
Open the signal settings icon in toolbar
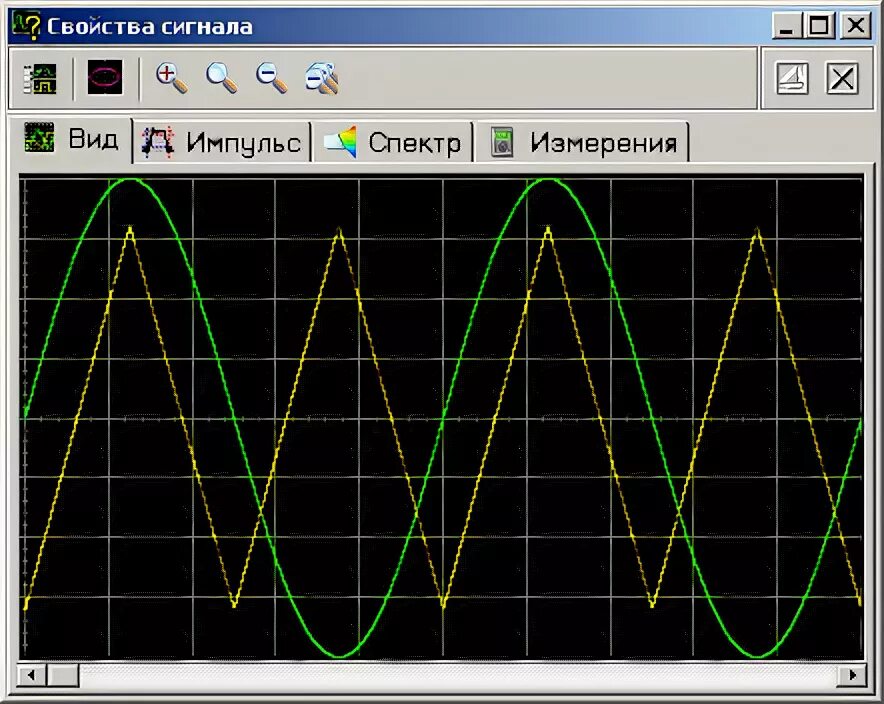(39, 78)
